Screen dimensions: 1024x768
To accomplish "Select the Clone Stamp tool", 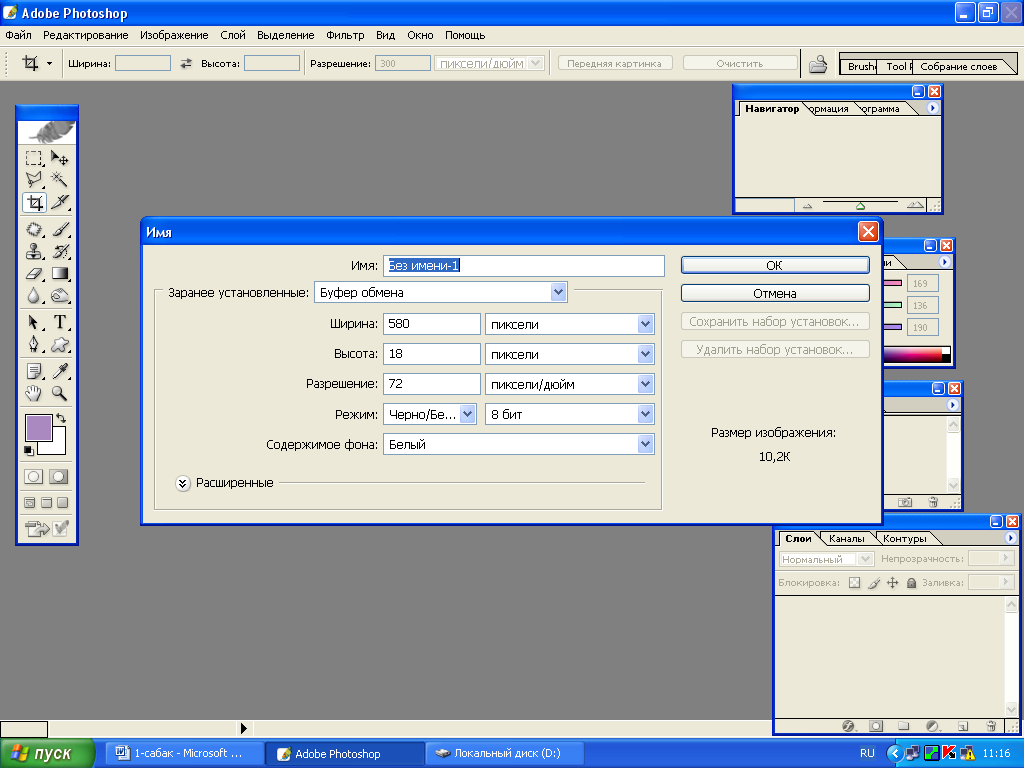I will (x=34, y=251).
